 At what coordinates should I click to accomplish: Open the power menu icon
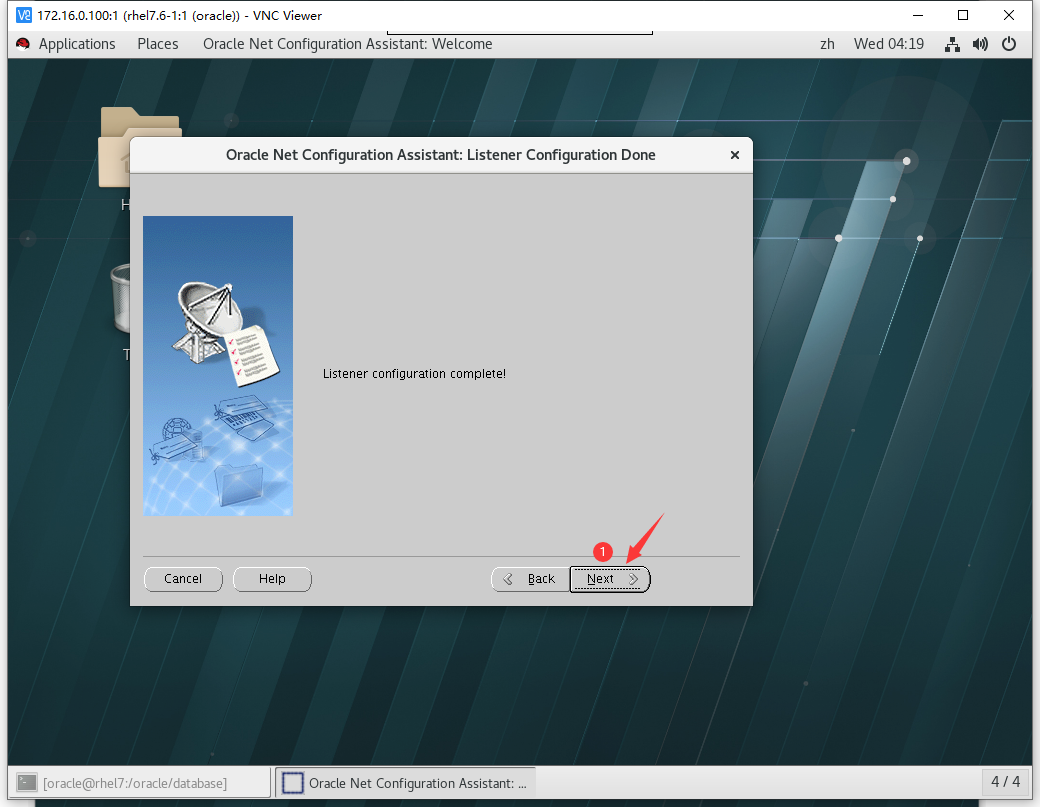click(1009, 44)
